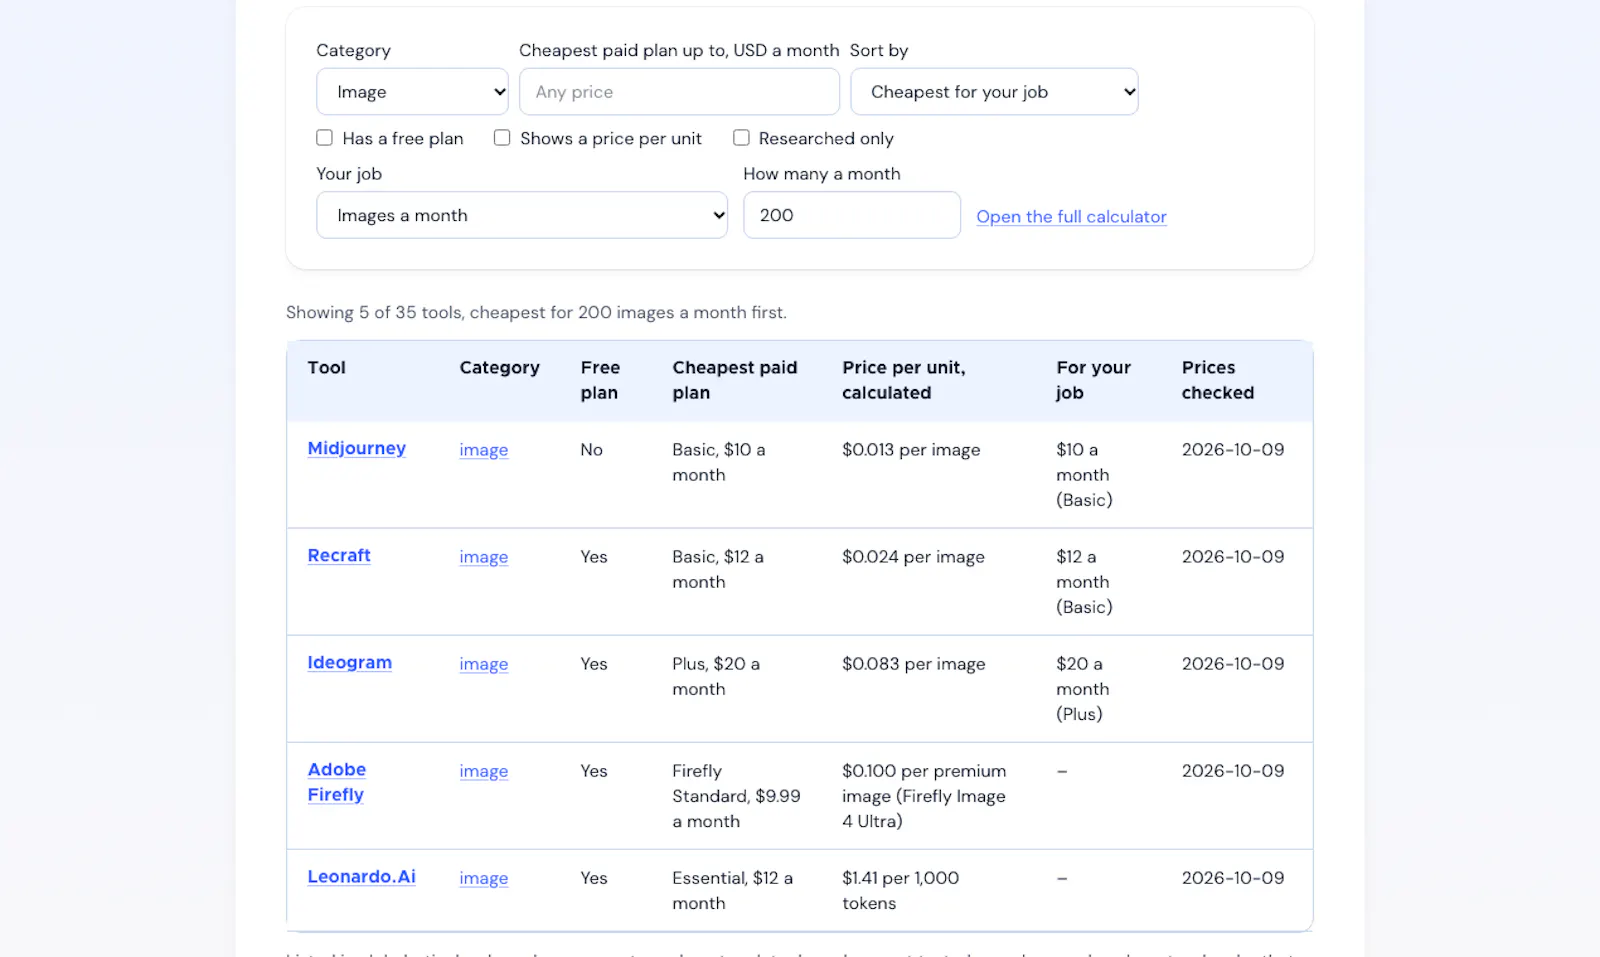1600x957 pixels.
Task: Click the image category link in Adobe Firefly row
Action: (484, 771)
